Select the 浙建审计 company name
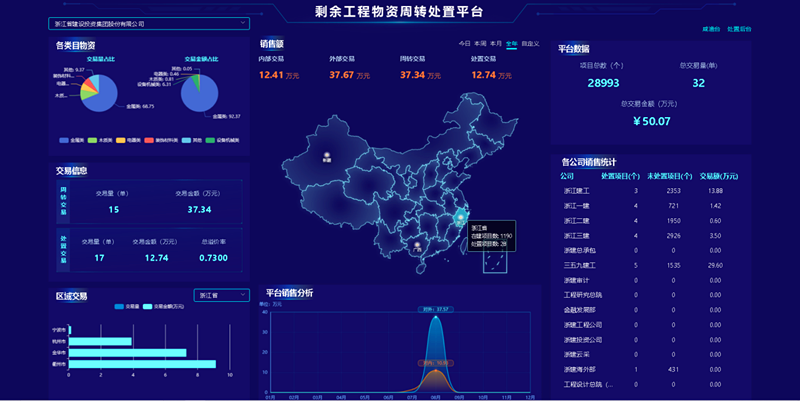Image resolution: width=800 pixels, height=401 pixels. point(577,280)
